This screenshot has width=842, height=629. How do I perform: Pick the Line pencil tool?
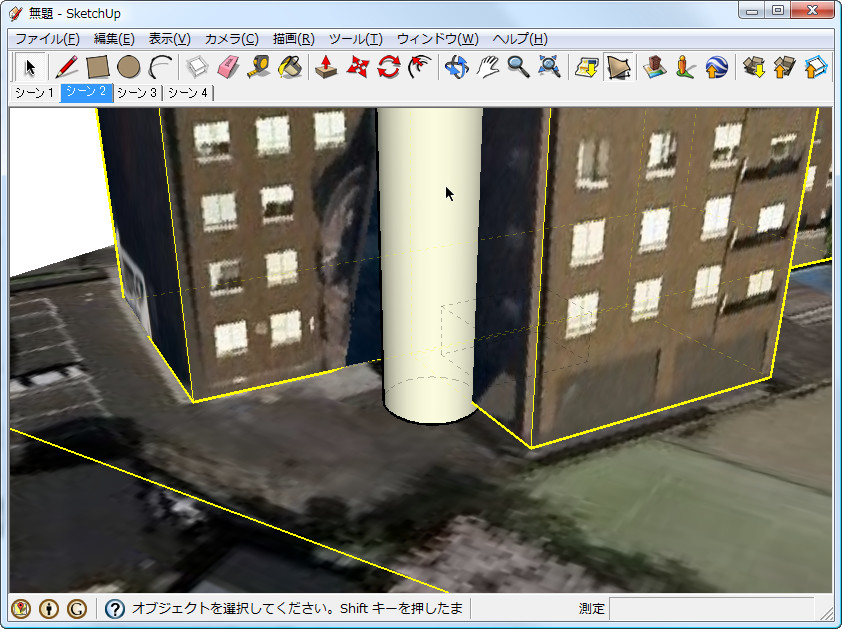[67, 67]
